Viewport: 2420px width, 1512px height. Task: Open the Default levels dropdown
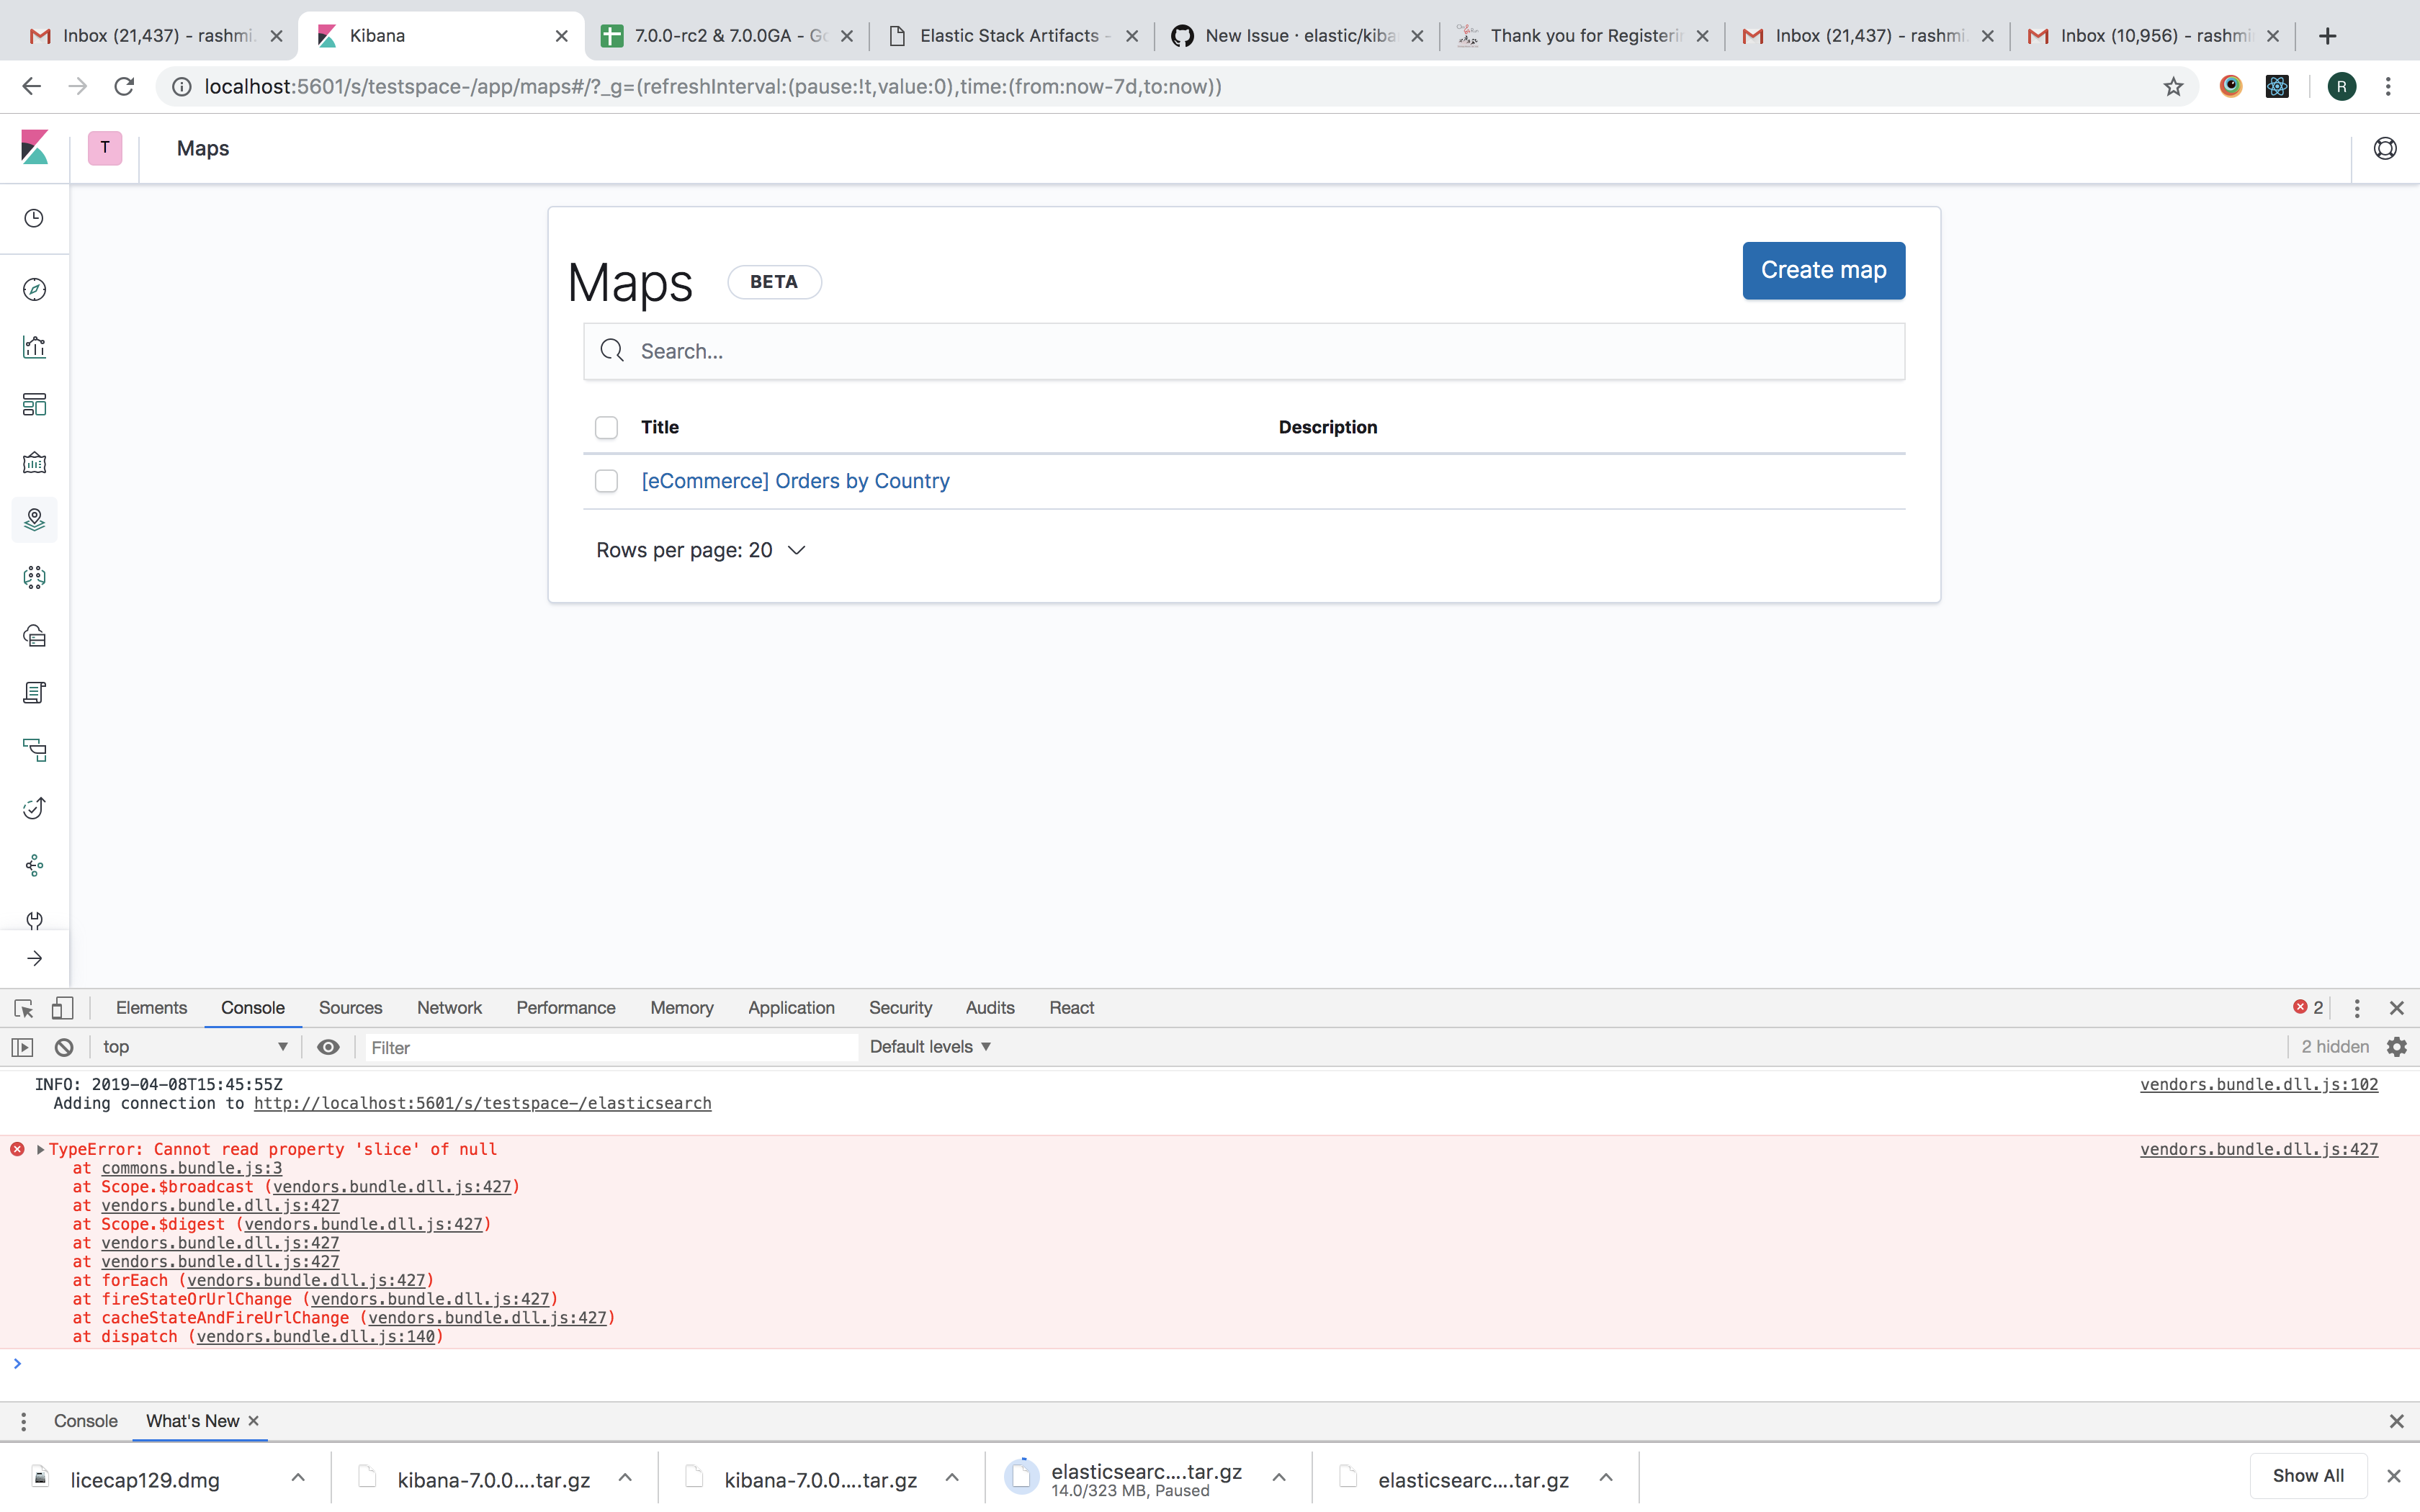pos(929,1046)
